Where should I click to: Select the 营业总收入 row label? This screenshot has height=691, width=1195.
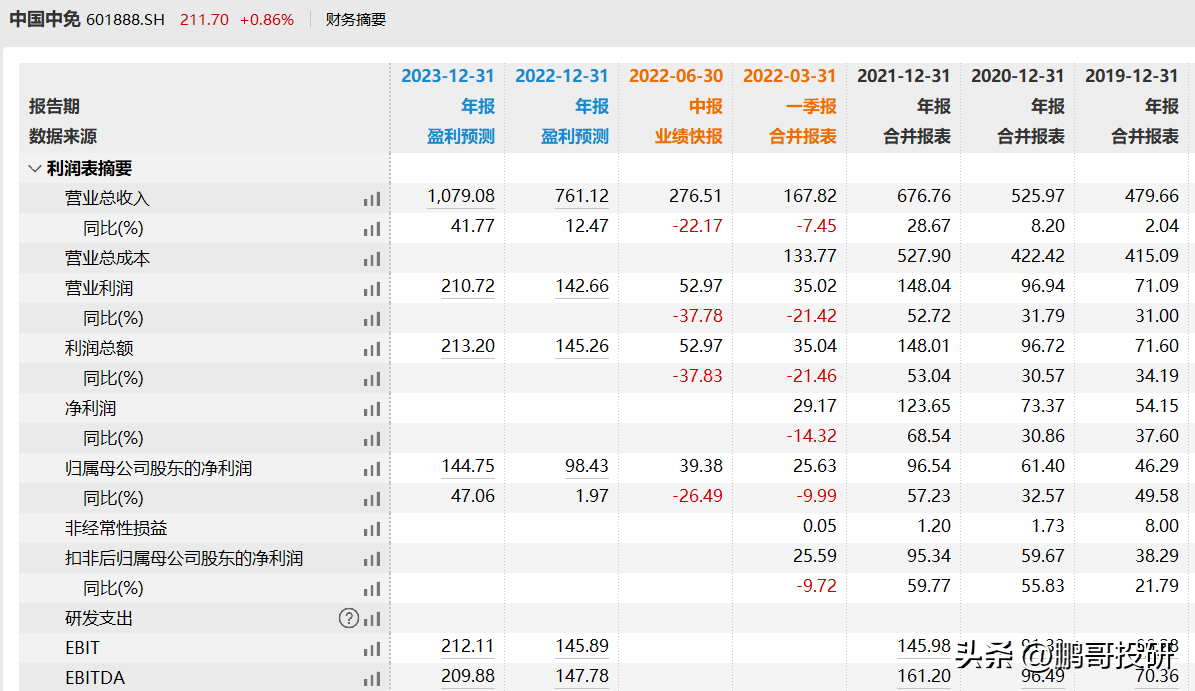(x=107, y=198)
